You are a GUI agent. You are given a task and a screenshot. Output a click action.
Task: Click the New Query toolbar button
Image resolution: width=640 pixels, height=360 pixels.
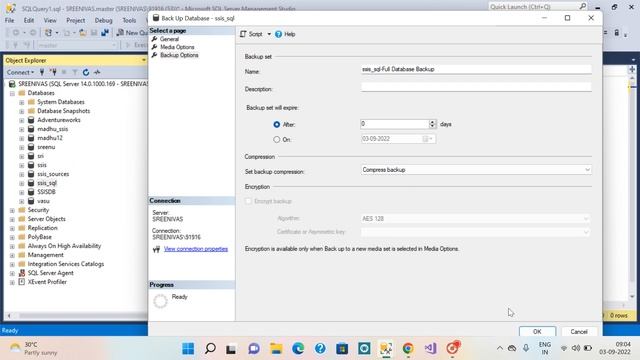(131, 33)
